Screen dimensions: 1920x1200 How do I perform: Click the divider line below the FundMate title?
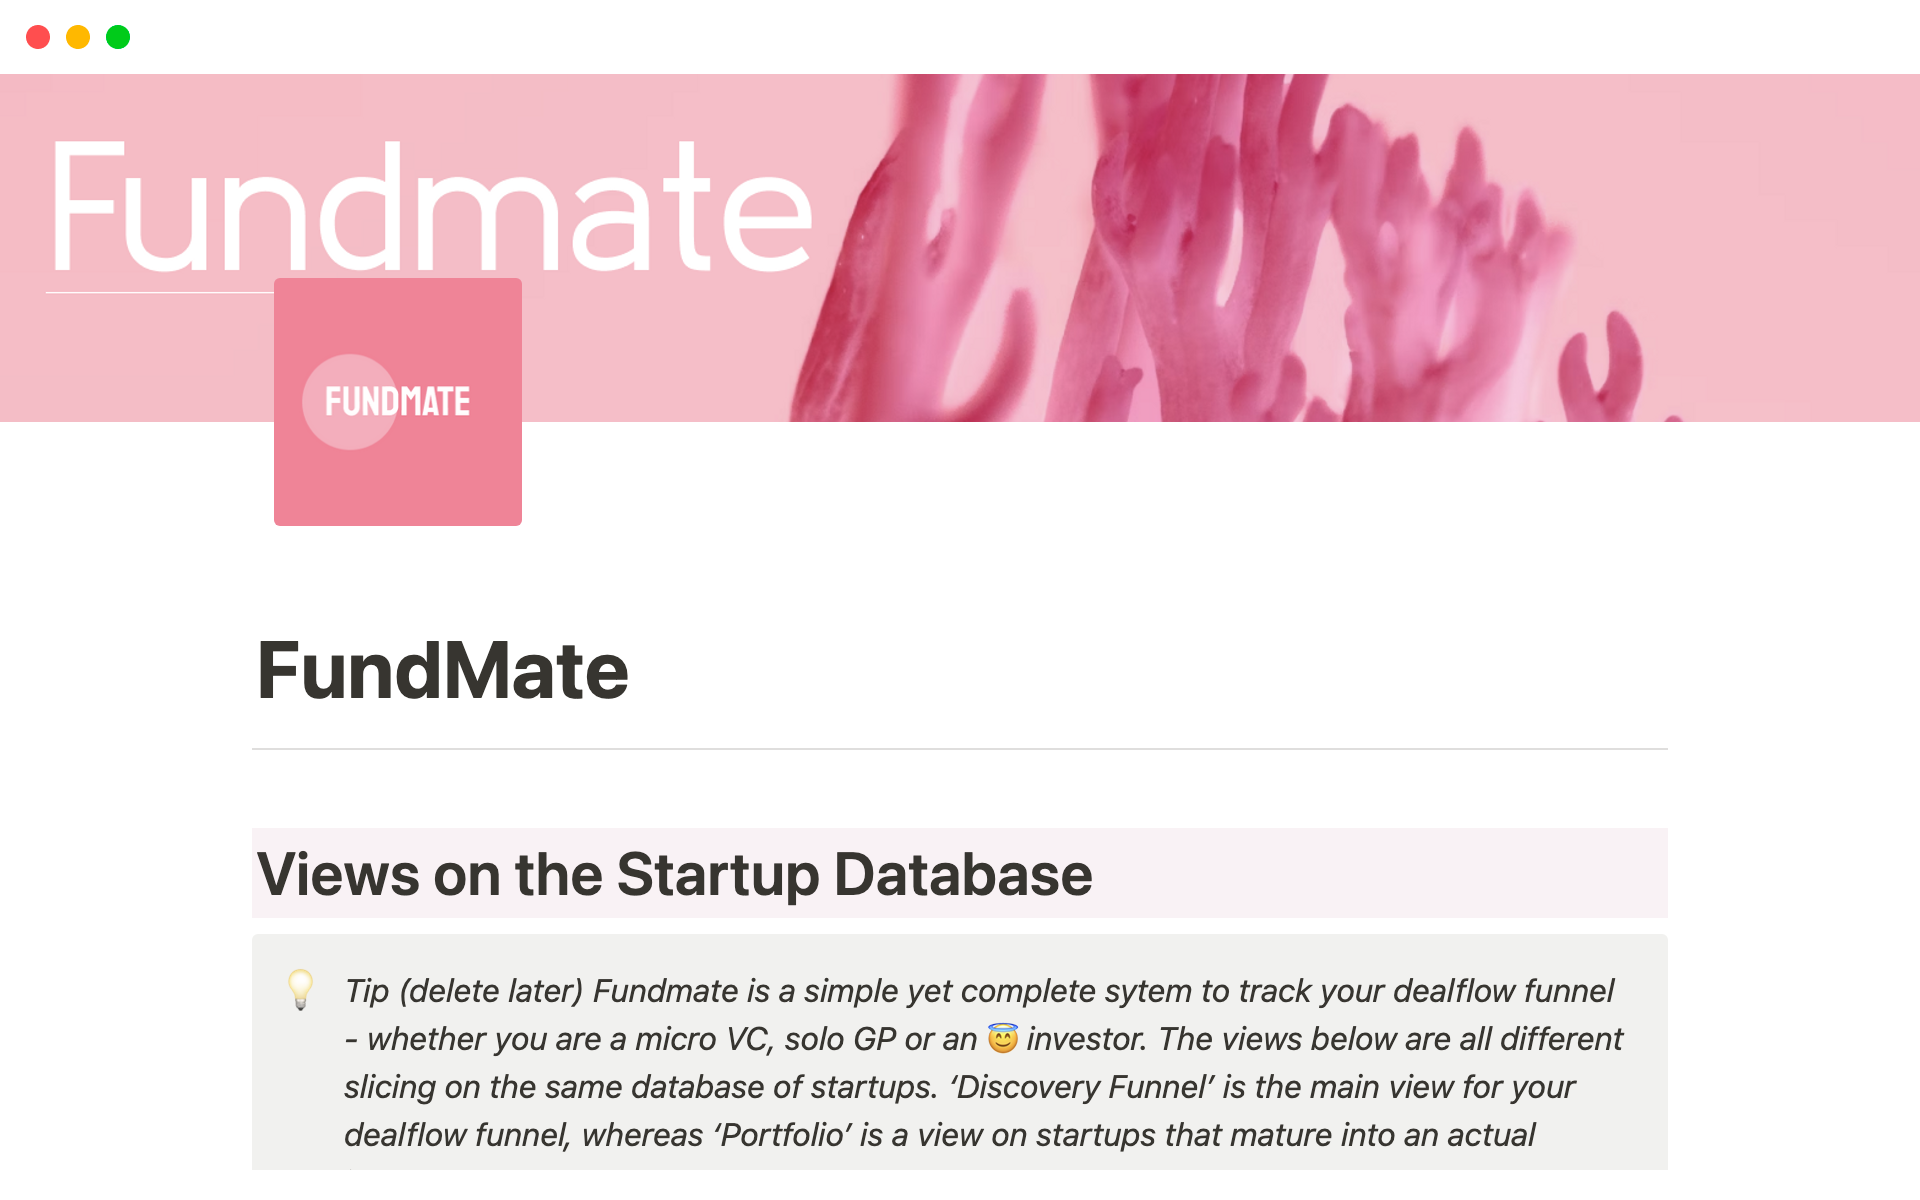point(959,749)
